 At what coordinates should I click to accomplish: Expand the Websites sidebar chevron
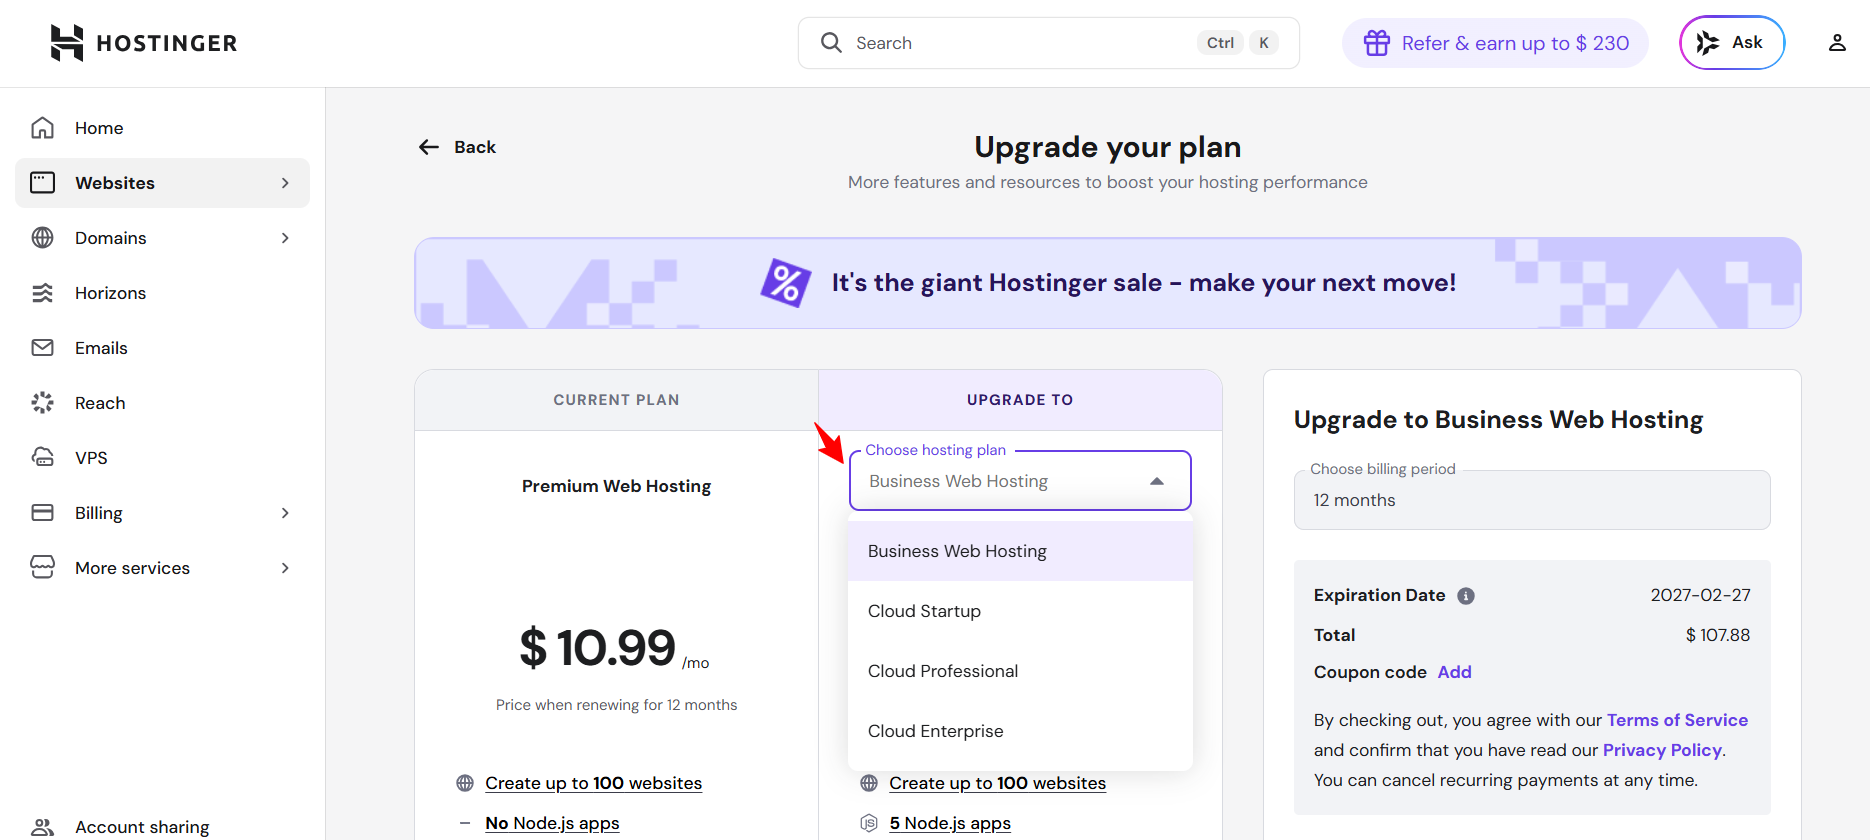[285, 183]
